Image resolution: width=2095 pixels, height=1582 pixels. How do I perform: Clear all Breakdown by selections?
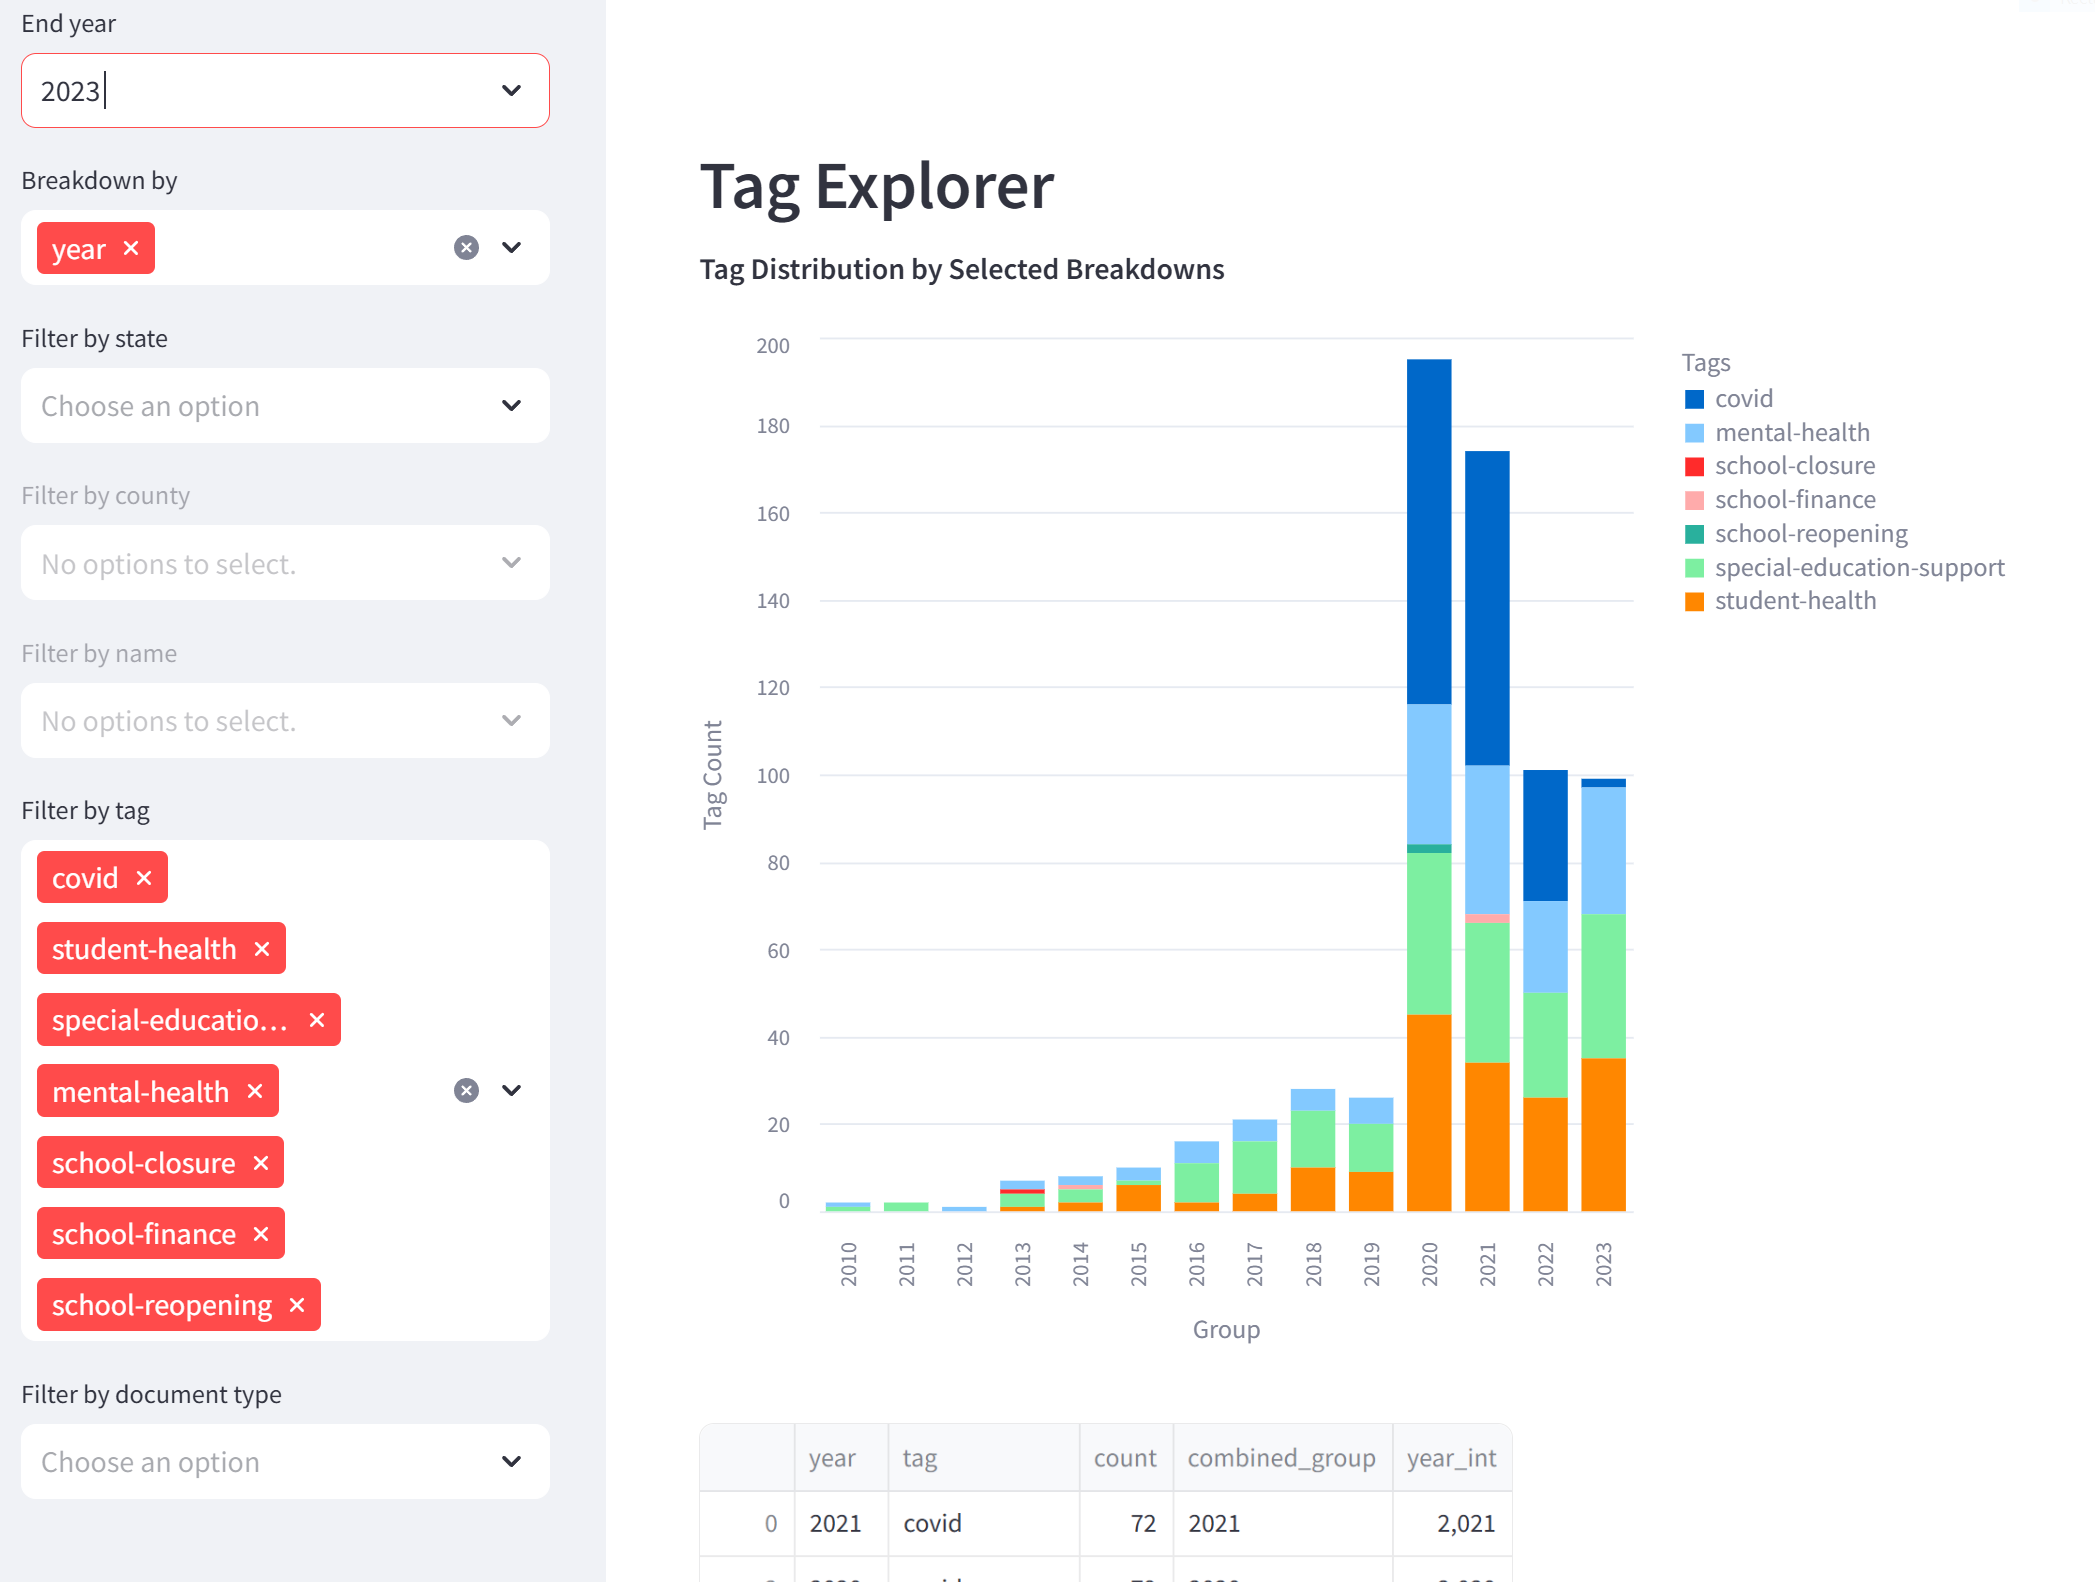click(x=466, y=247)
